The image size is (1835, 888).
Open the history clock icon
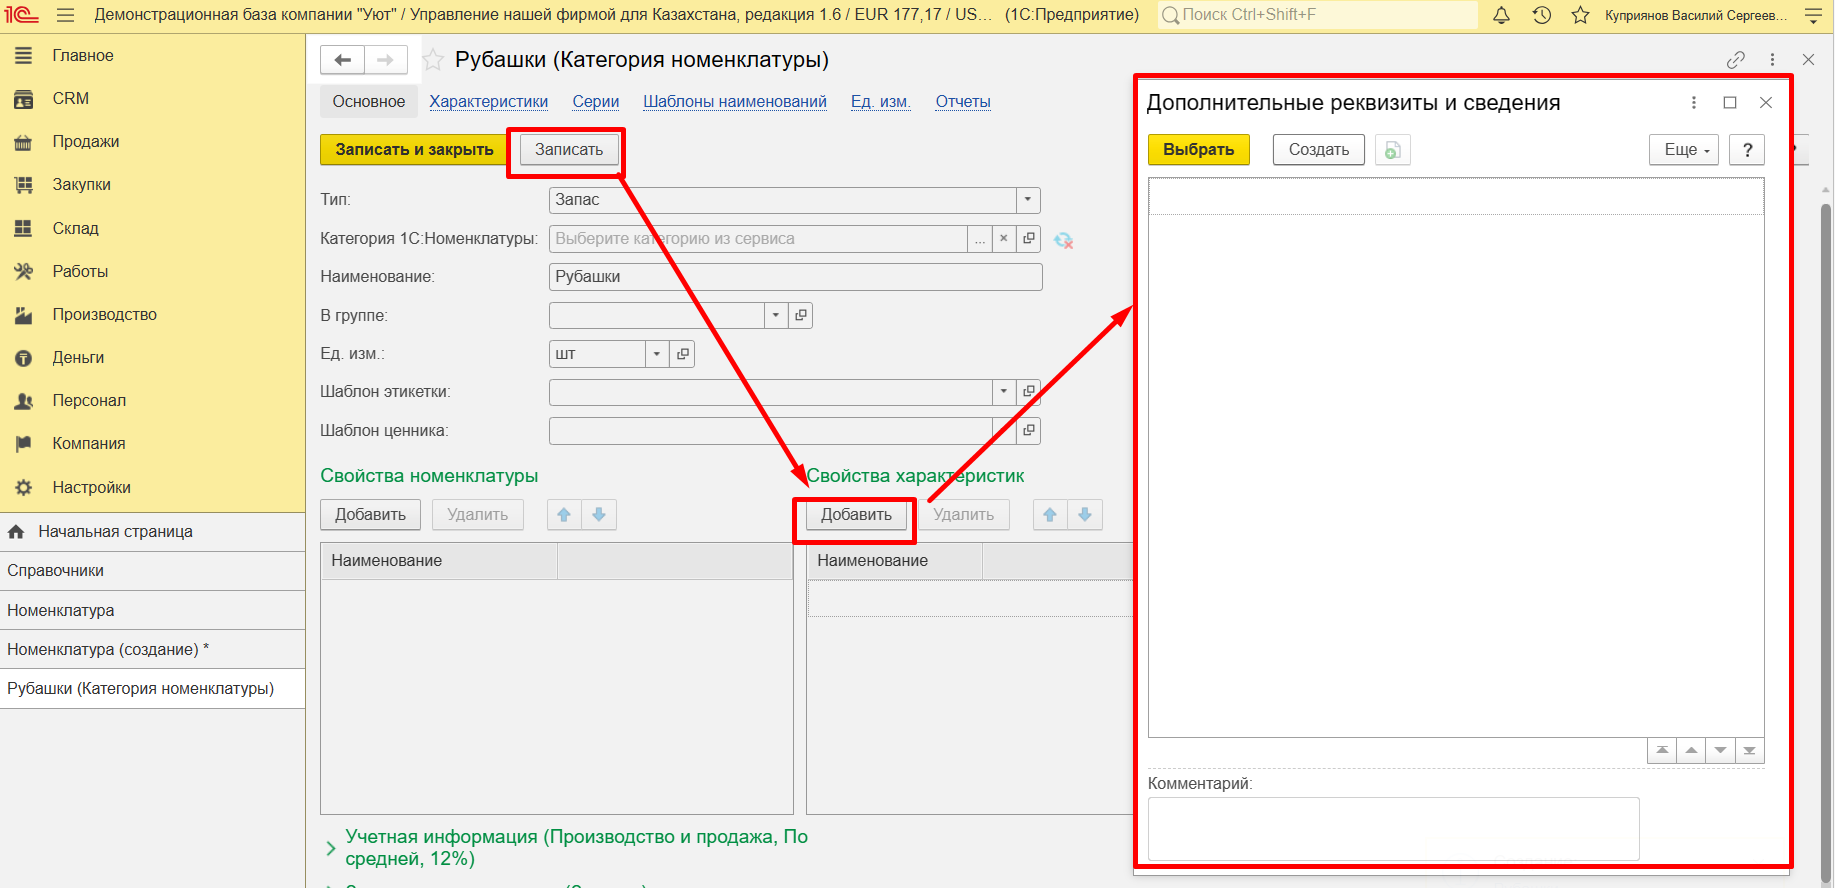pyautogui.click(x=1541, y=15)
